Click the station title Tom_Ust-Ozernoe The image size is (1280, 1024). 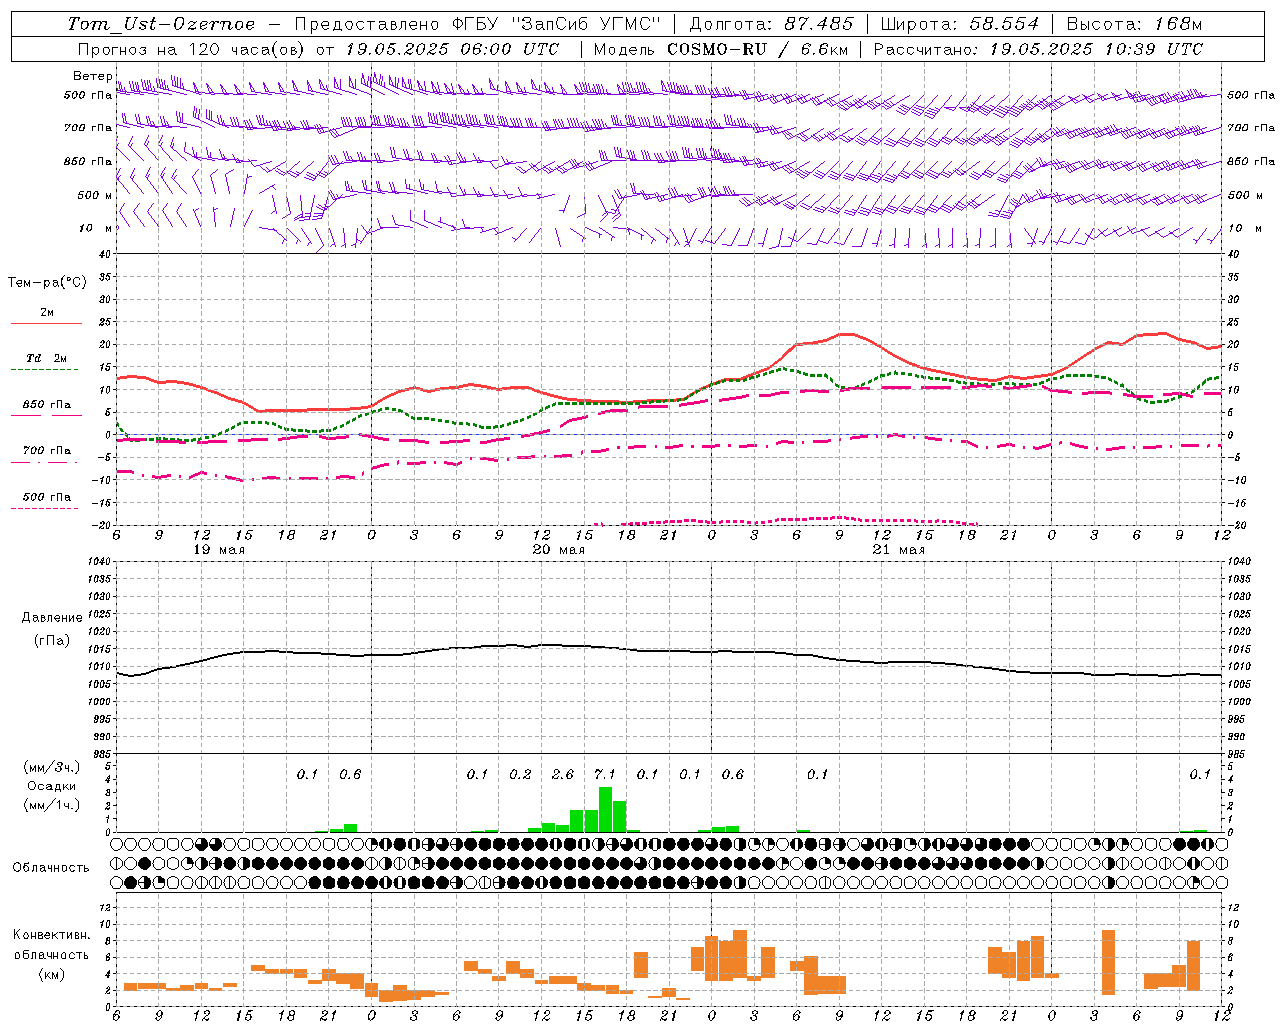click(x=161, y=24)
